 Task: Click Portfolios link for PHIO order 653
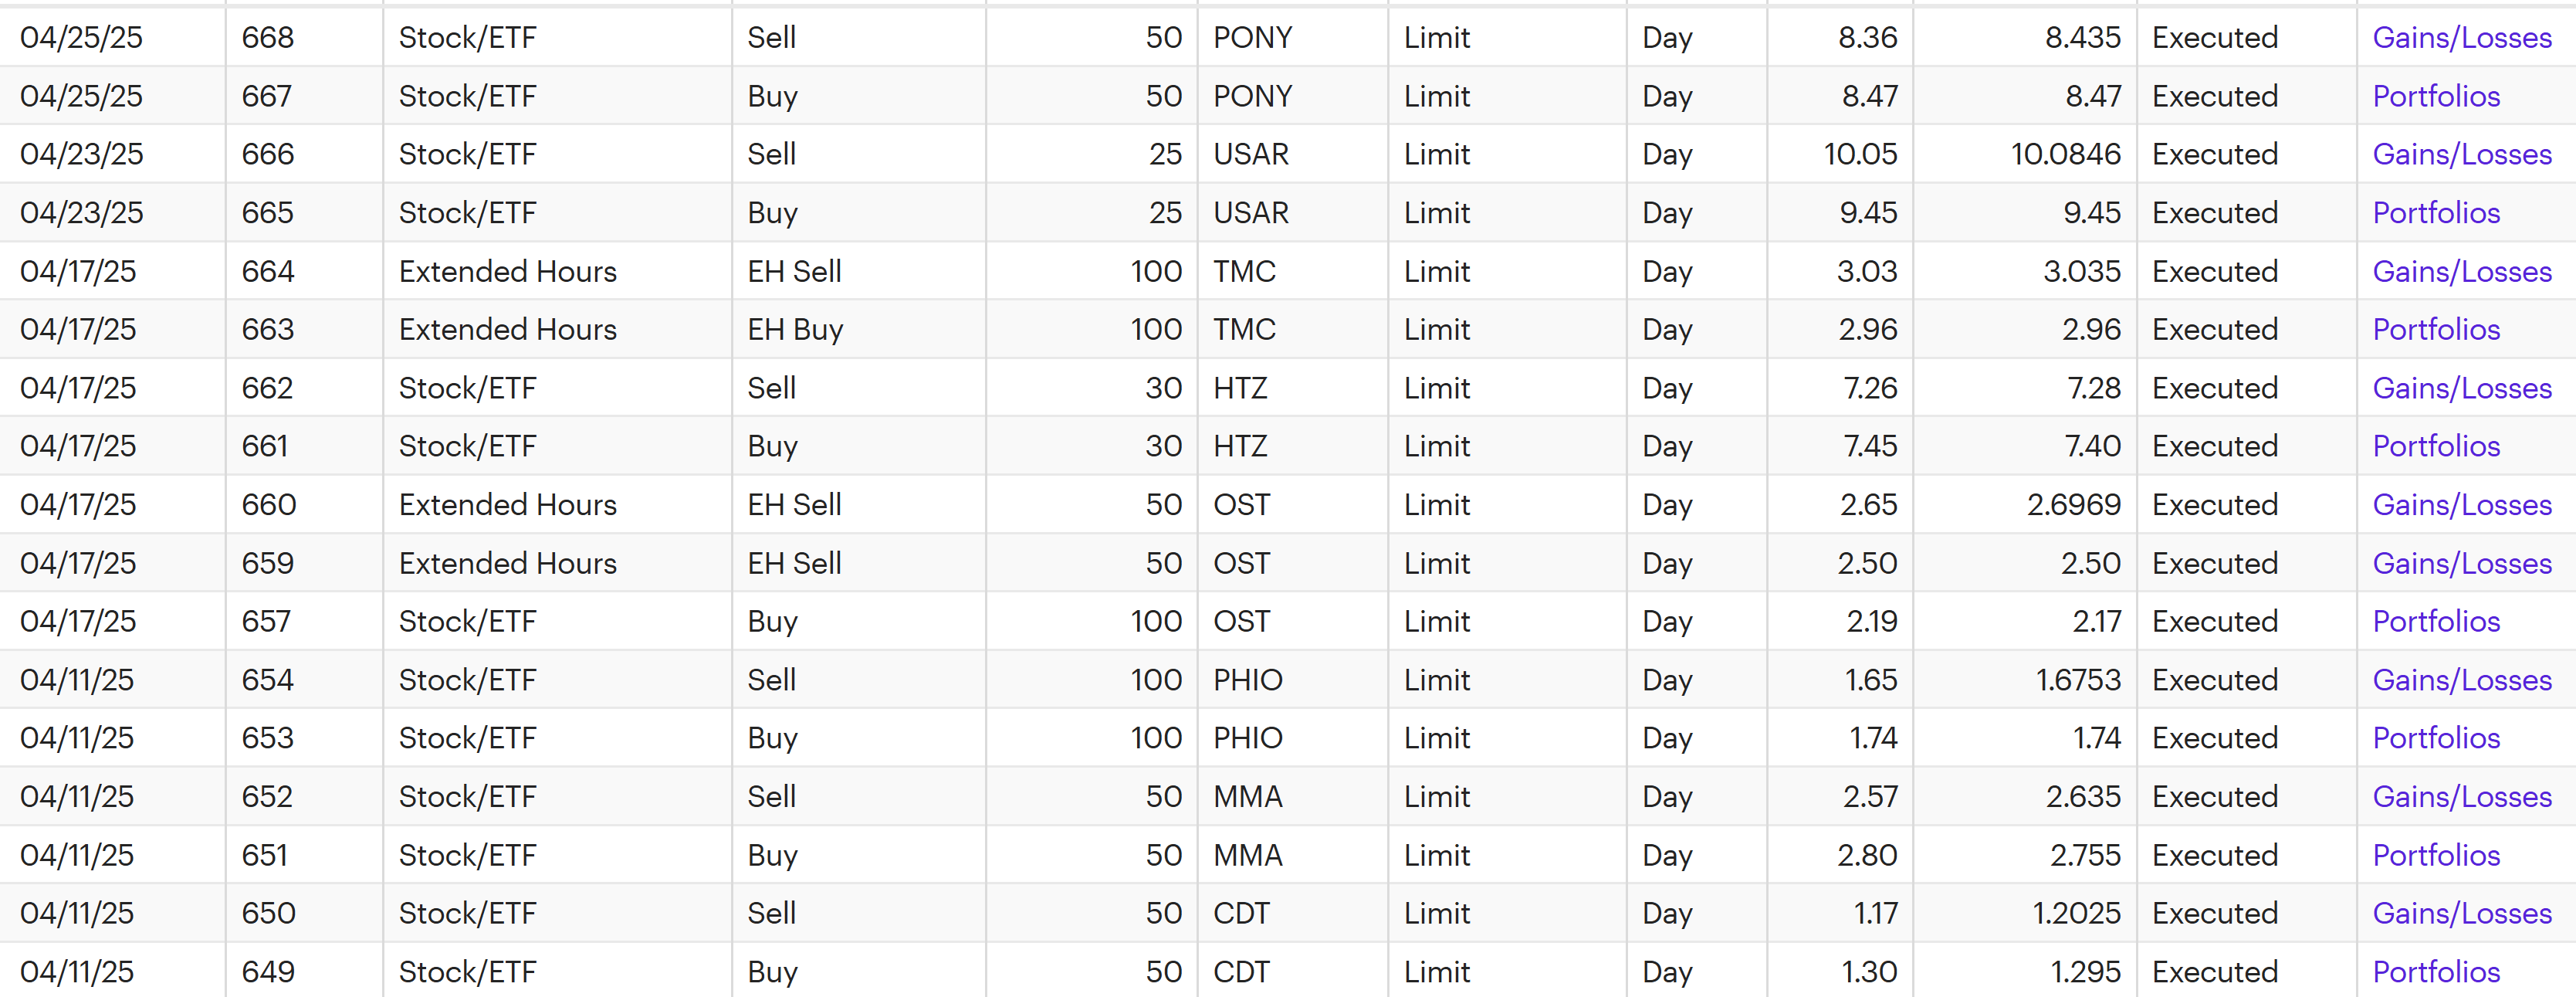(2435, 738)
